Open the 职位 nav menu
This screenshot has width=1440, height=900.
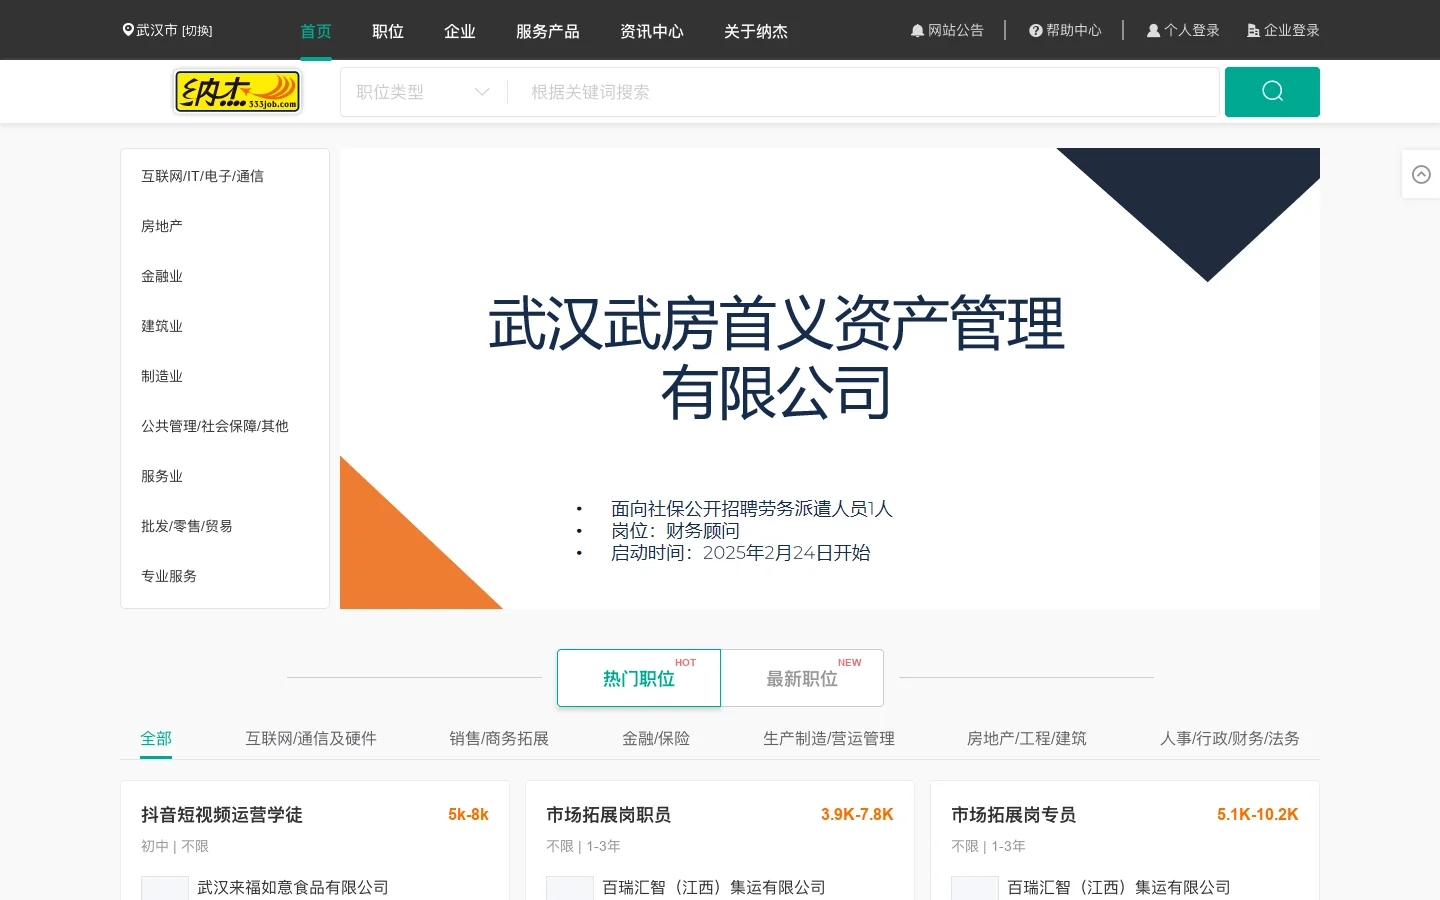click(x=388, y=31)
